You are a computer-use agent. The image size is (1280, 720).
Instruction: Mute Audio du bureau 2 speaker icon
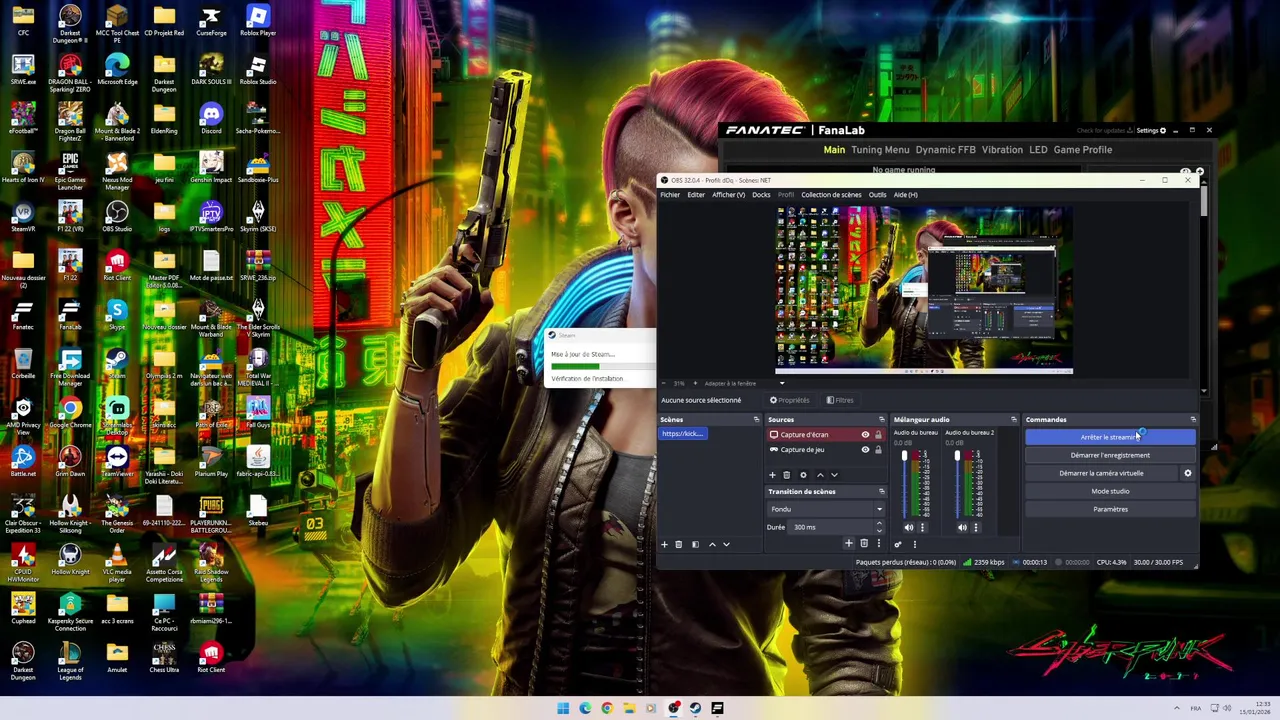click(x=962, y=527)
